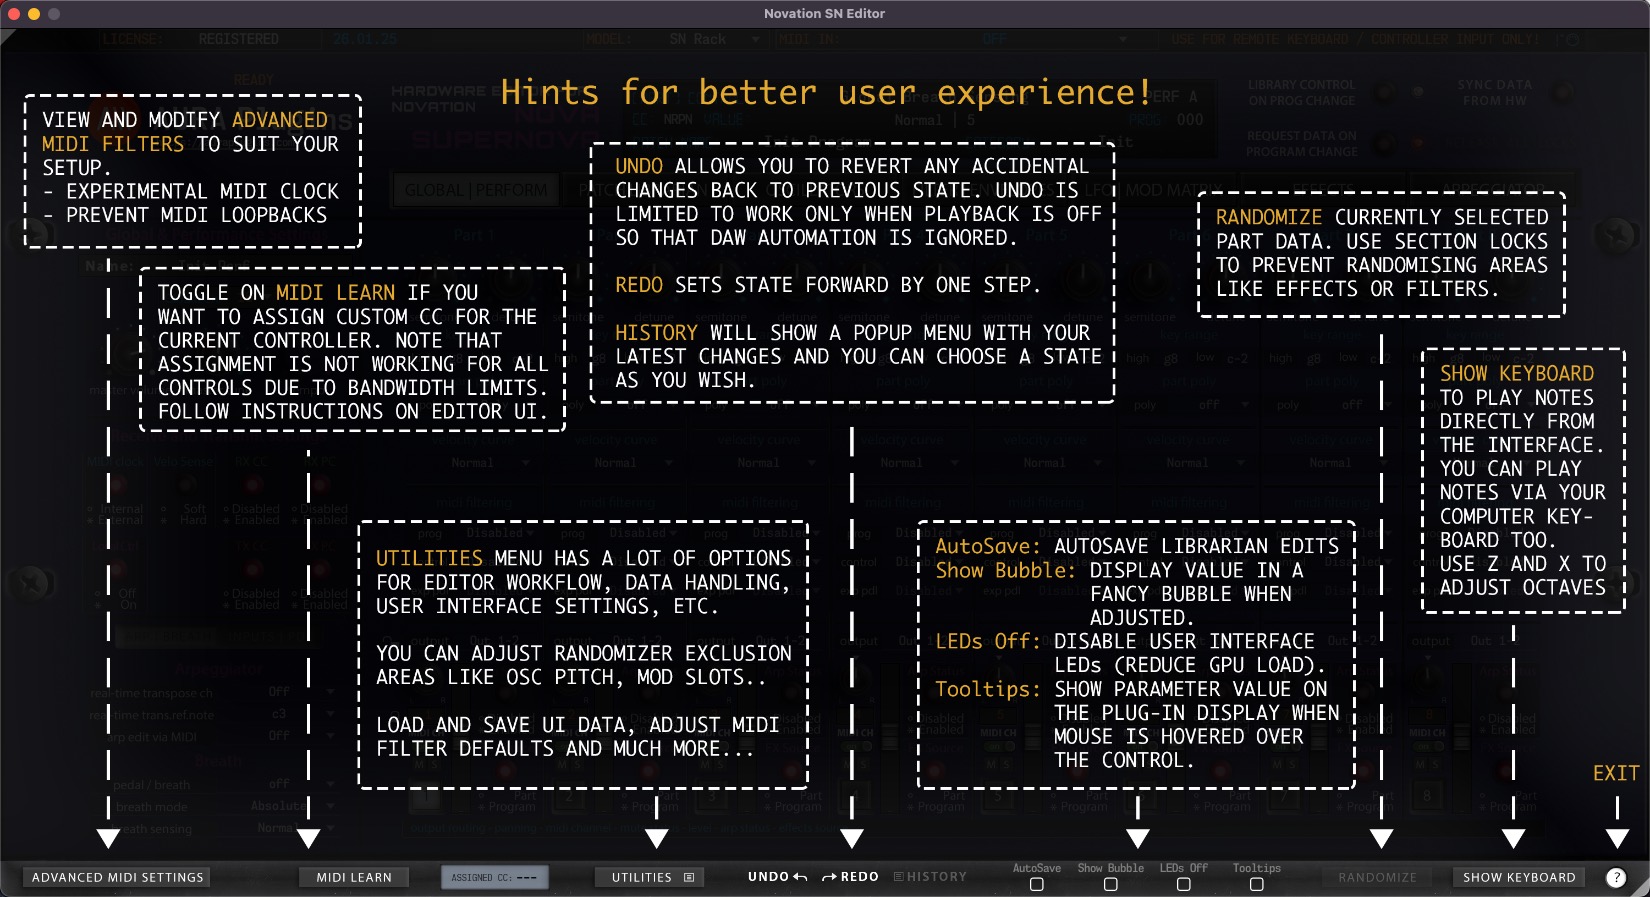
Task: Click the Show Keyboard button
Action: (1518, 877)
